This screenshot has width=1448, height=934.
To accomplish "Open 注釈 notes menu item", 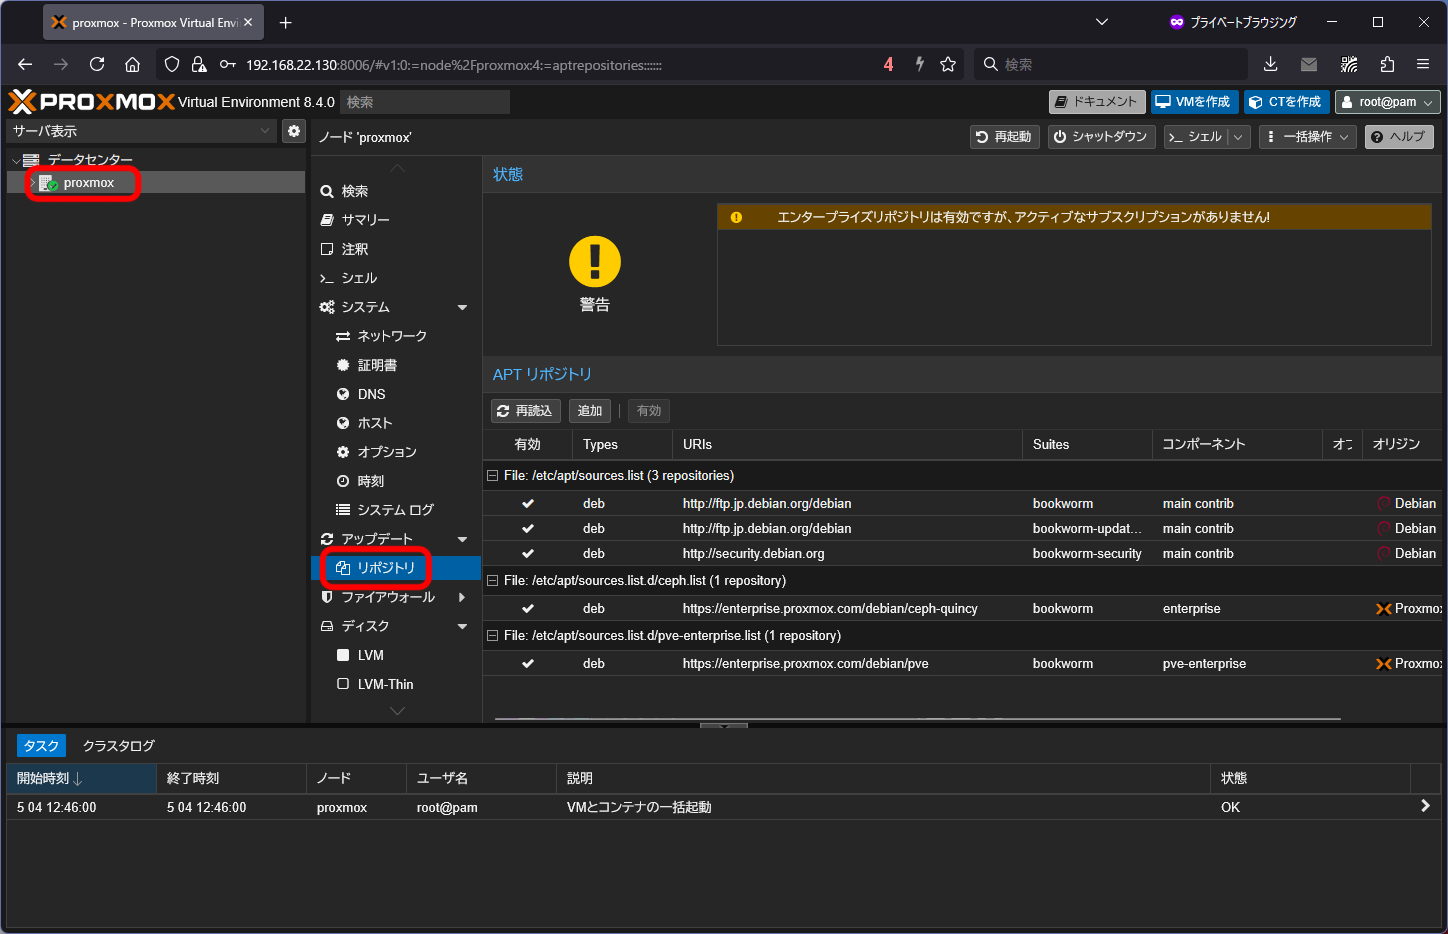I will pyautogui.click(x=396, y=249).
